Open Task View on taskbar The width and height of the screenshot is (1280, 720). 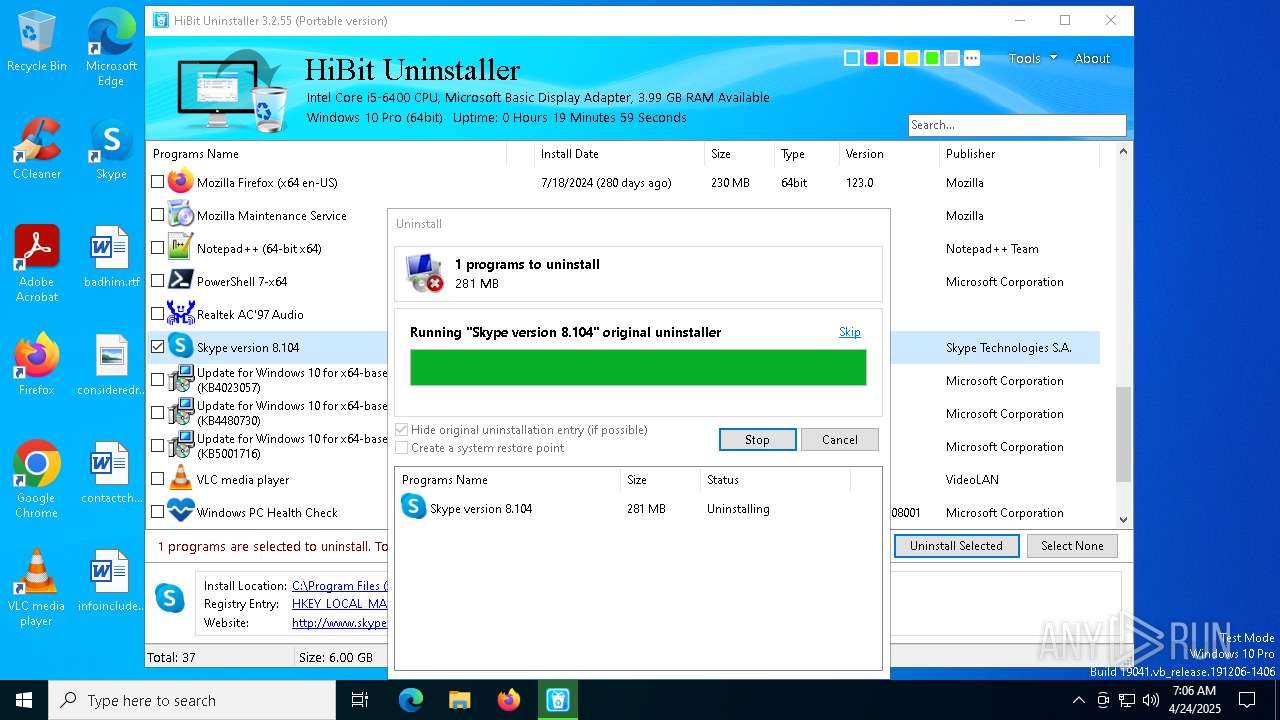tap(360, 700)
